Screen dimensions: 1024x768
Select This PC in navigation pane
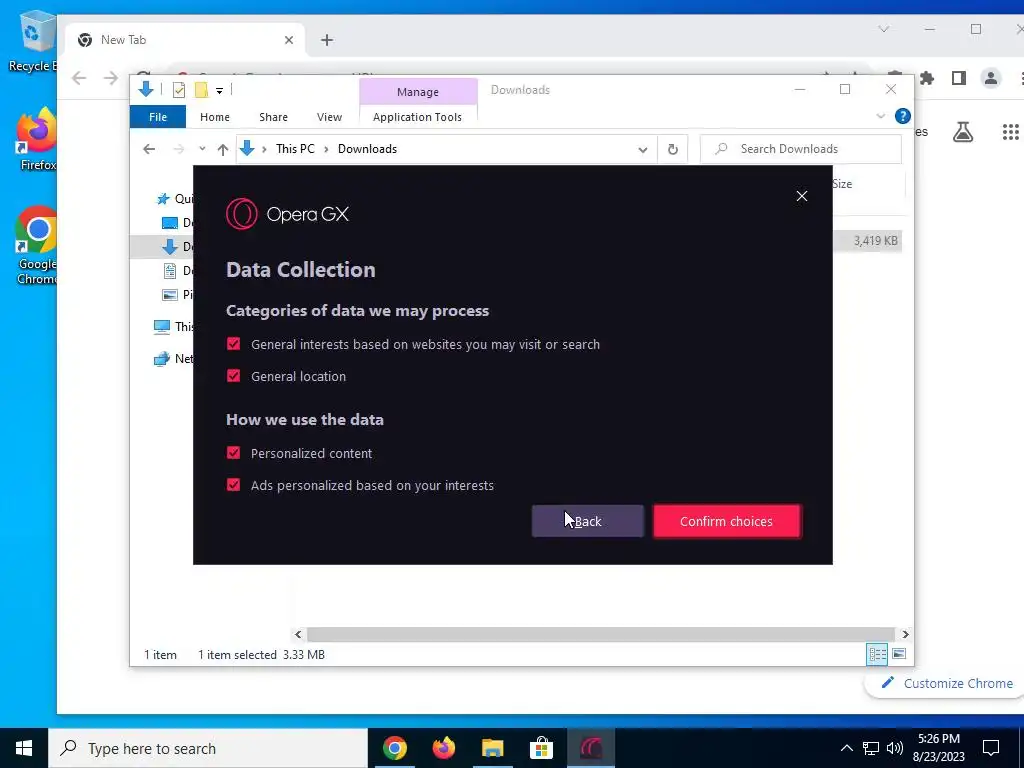coord(174,327)
